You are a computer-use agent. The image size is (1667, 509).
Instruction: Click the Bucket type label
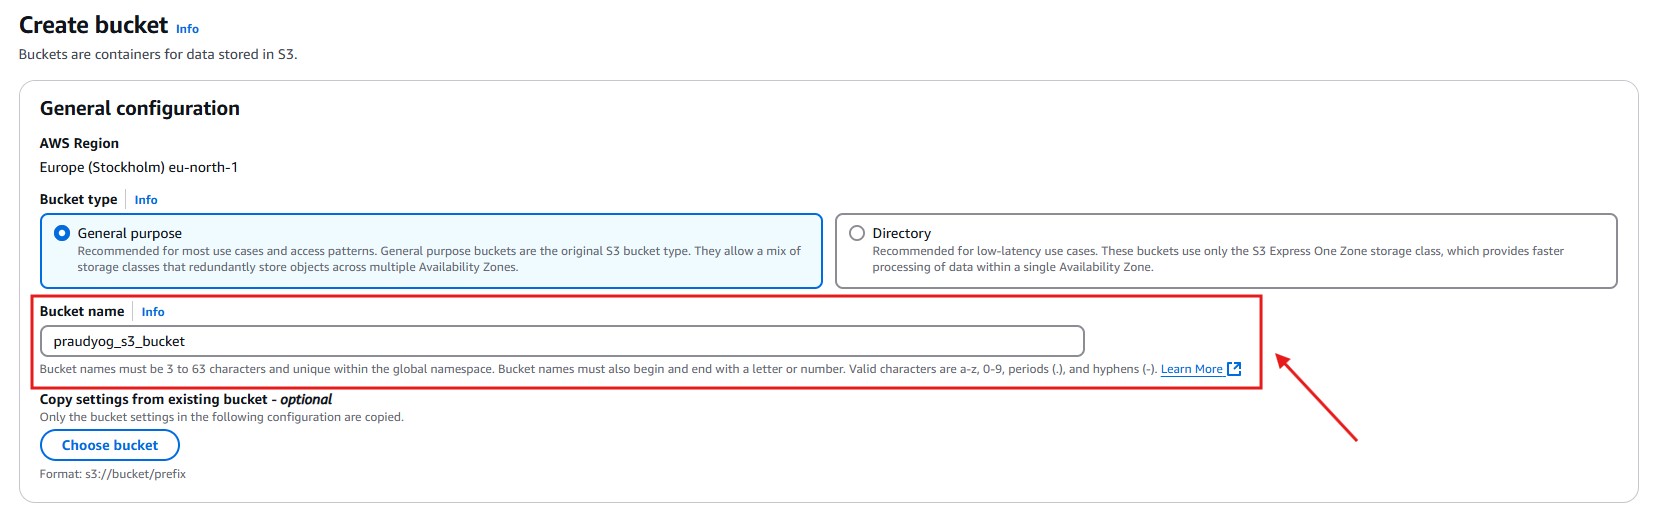(78, 200)
